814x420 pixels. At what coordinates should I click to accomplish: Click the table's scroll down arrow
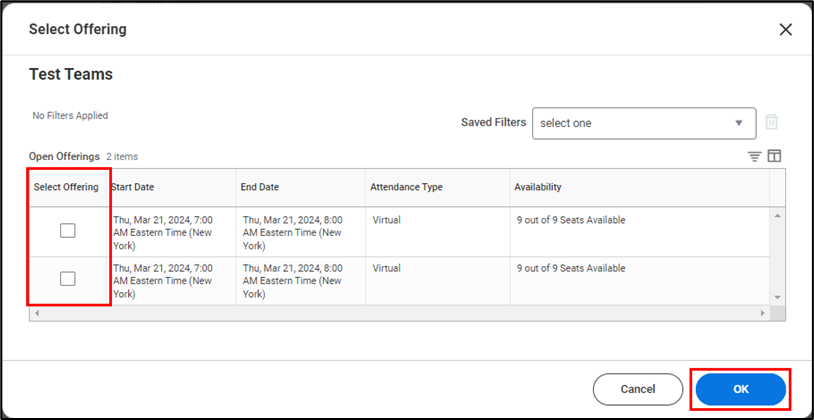coord(777,297)
